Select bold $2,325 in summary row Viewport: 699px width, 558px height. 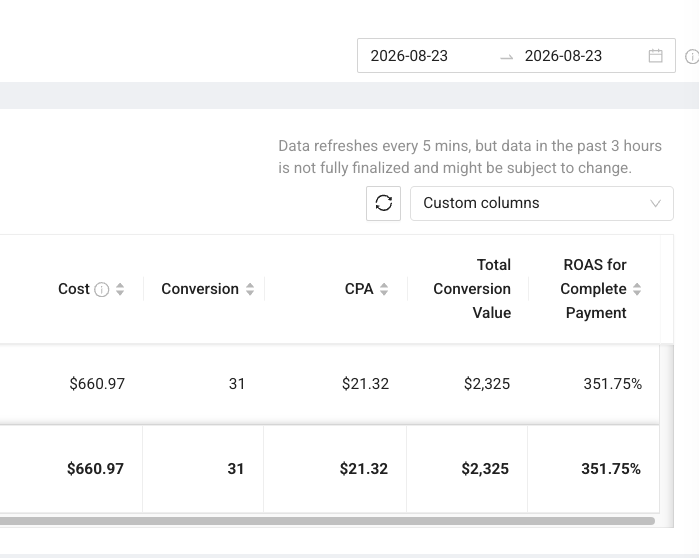(x=485, y=469)
